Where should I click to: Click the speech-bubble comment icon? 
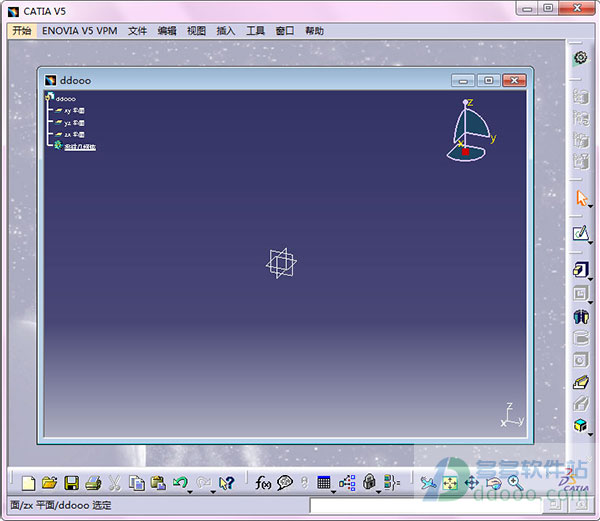[285, 483]
